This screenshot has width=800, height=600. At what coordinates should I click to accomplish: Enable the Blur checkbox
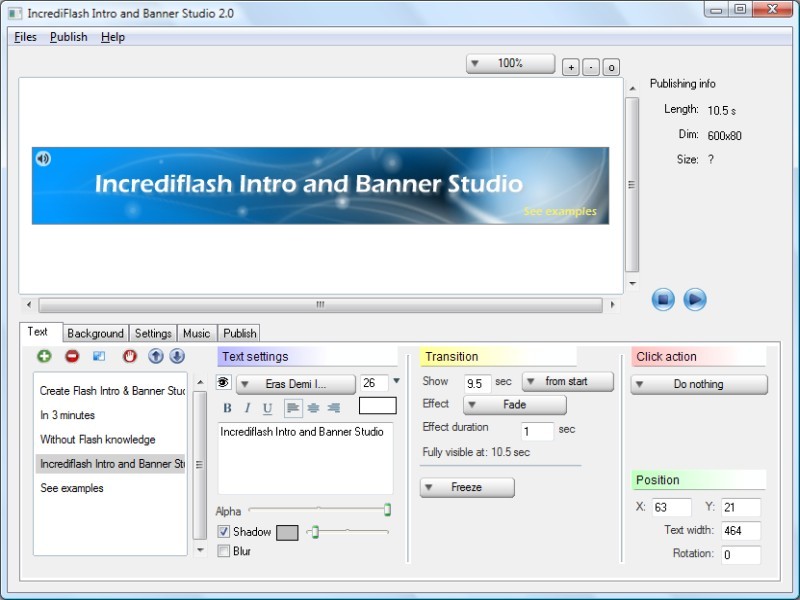coord(223,551)
